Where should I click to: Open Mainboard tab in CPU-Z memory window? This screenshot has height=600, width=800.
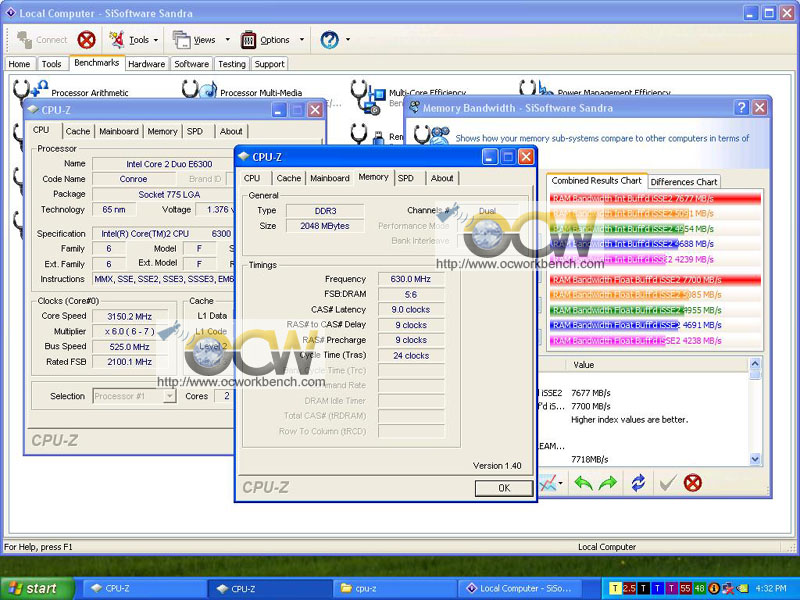click(x=330, y=178)
